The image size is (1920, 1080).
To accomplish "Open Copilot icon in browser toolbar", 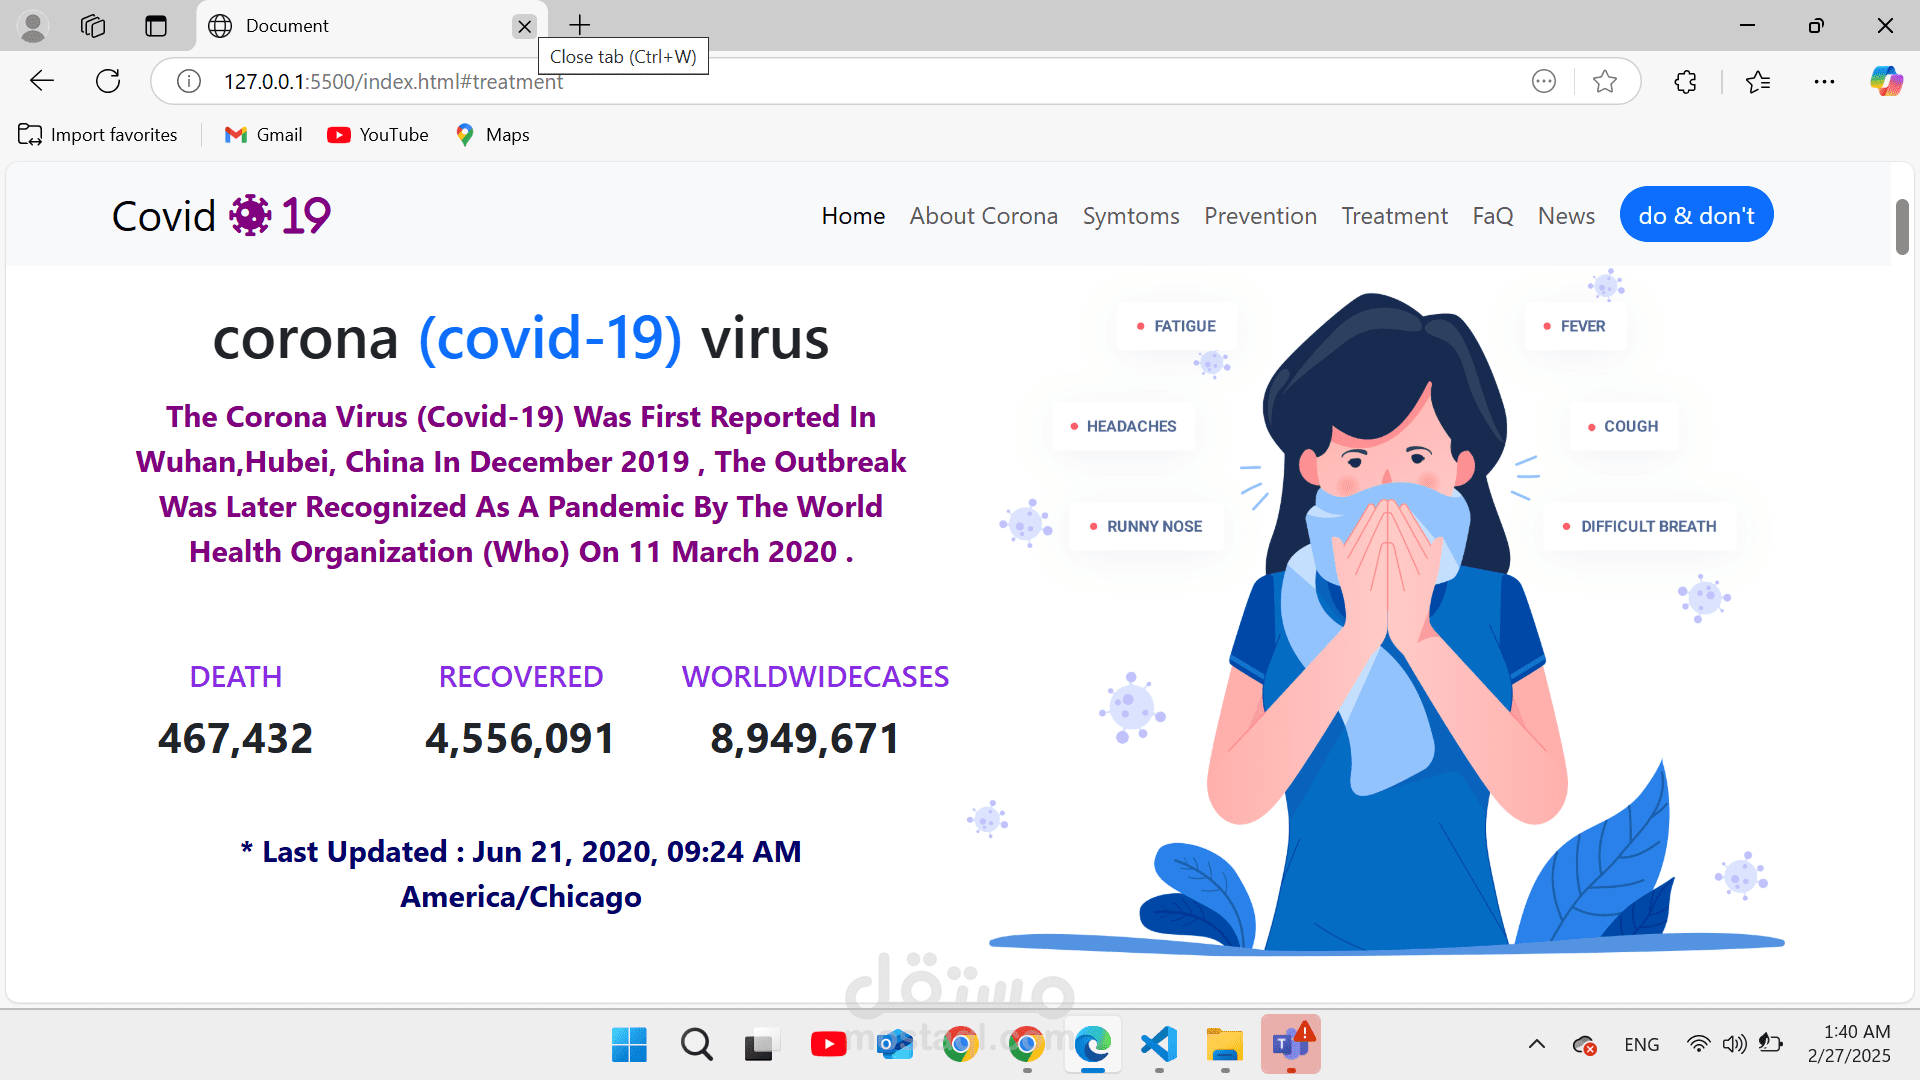I will point(1886,81).
